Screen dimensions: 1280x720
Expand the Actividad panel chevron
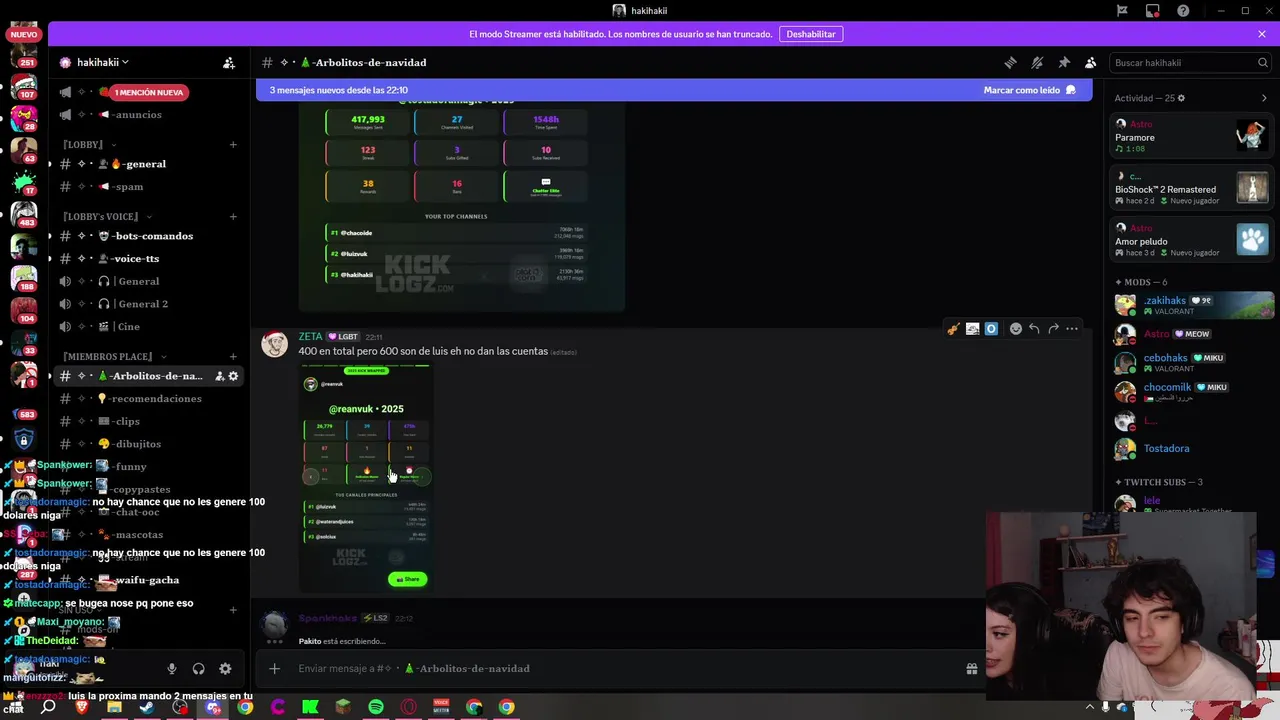tap(1264, 98)
